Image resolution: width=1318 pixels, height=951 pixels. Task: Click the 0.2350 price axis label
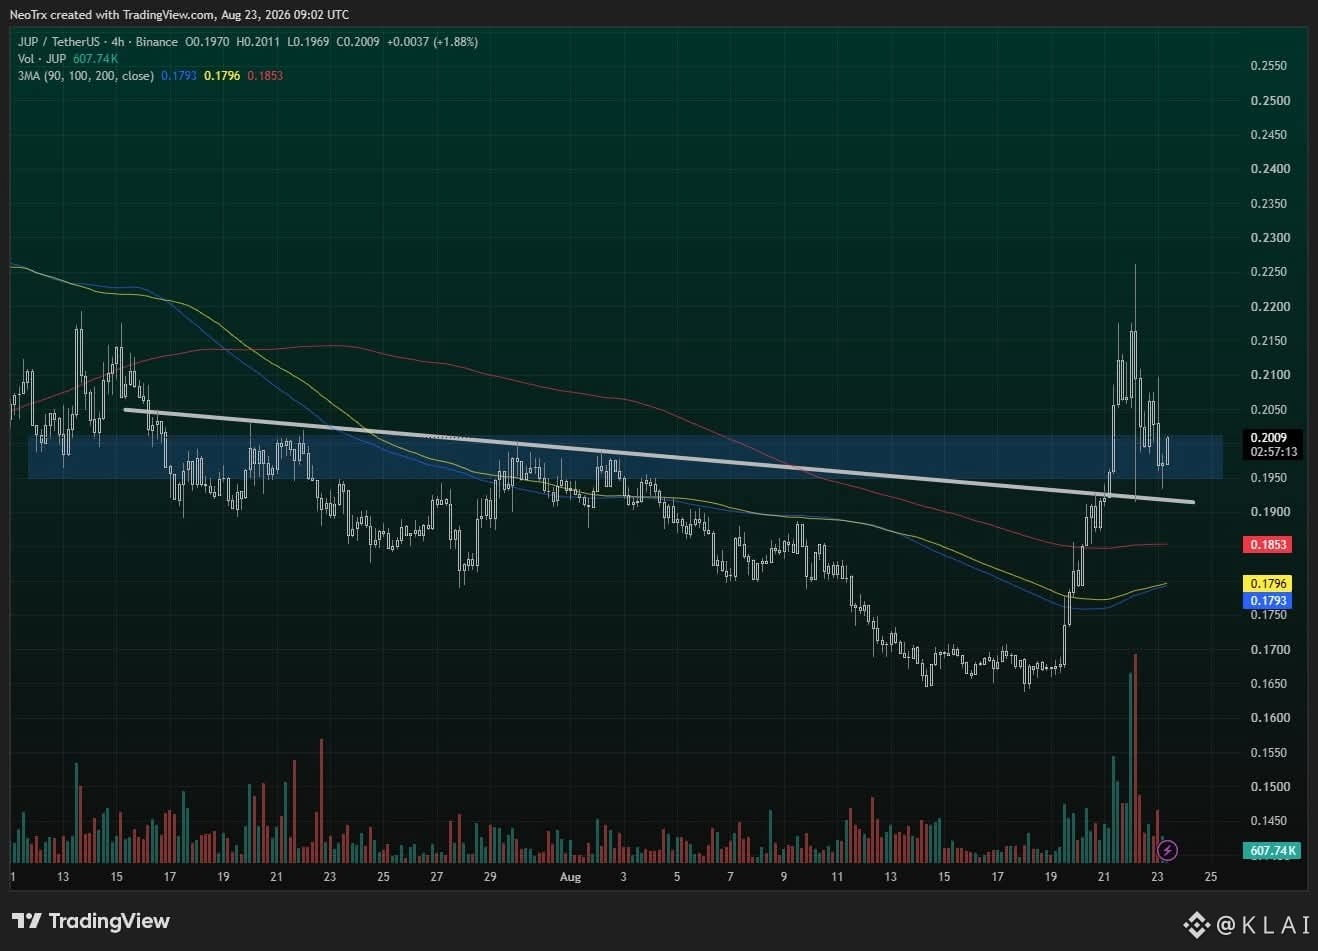pyautogui.click(x=1269, y=204)
